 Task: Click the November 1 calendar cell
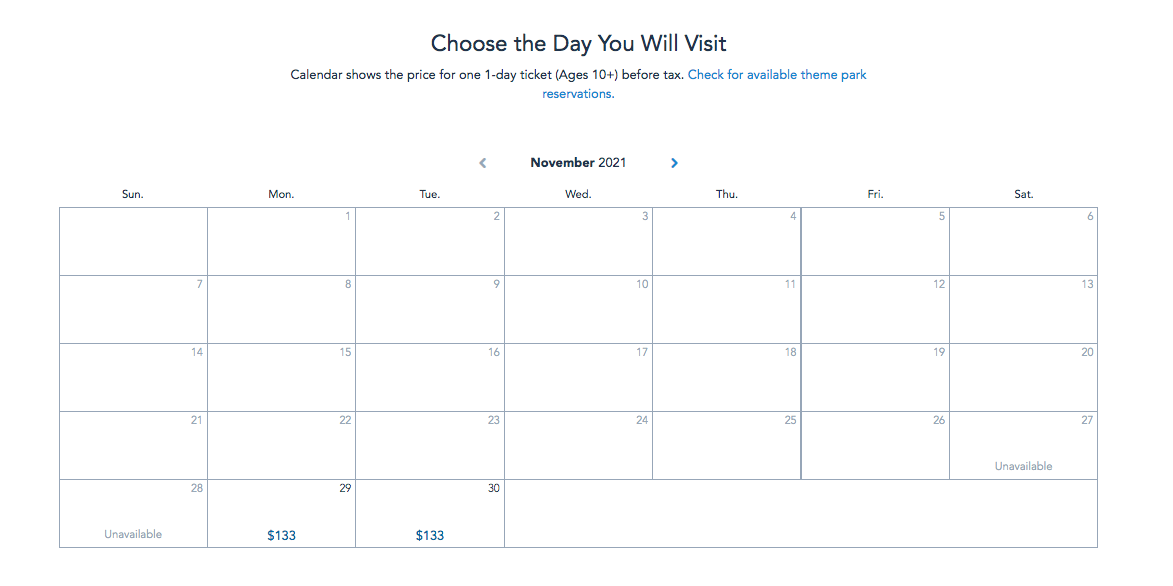click(281, 242)
